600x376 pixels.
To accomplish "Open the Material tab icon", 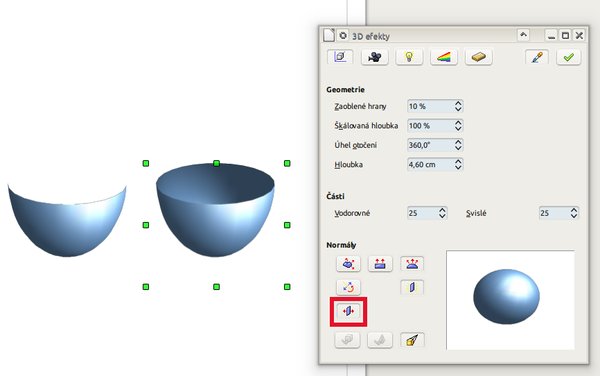I will (x=478, y=57).
